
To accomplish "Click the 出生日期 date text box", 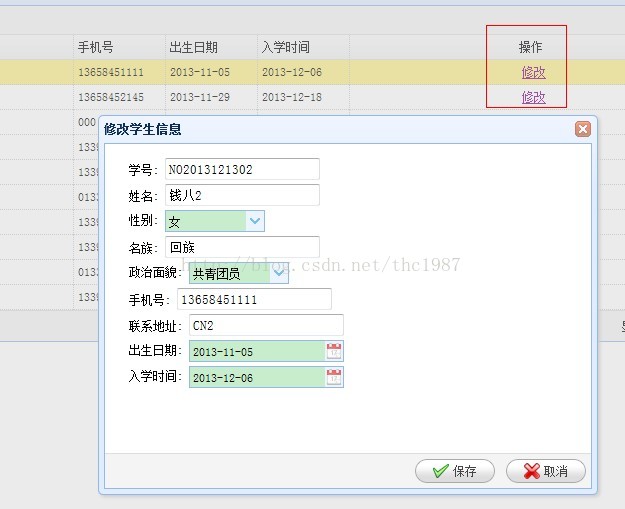I will pos(256,351).
